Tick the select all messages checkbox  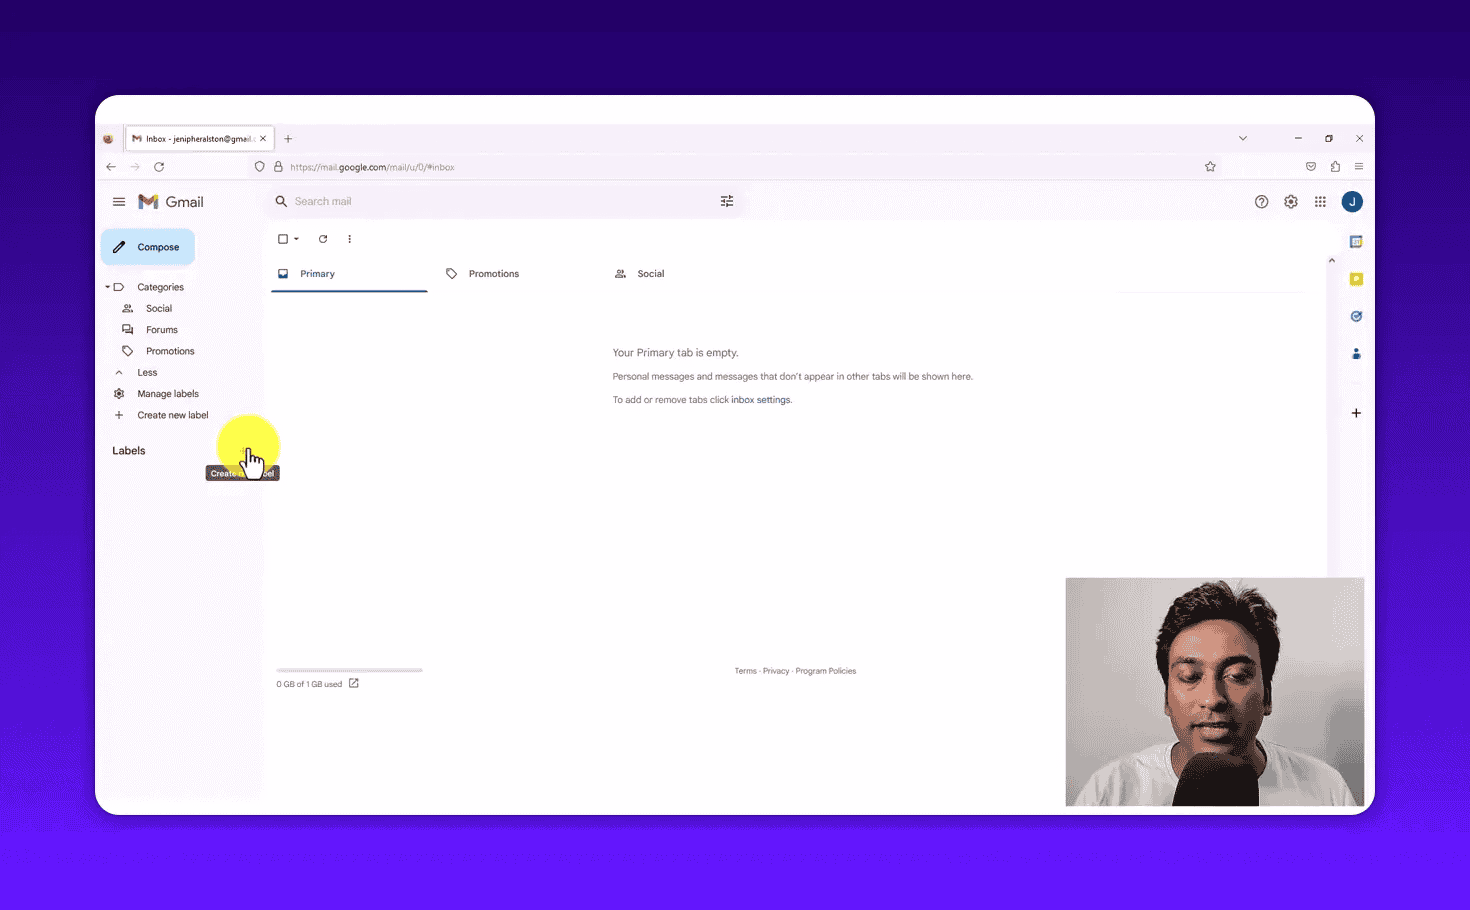point(283,239)
